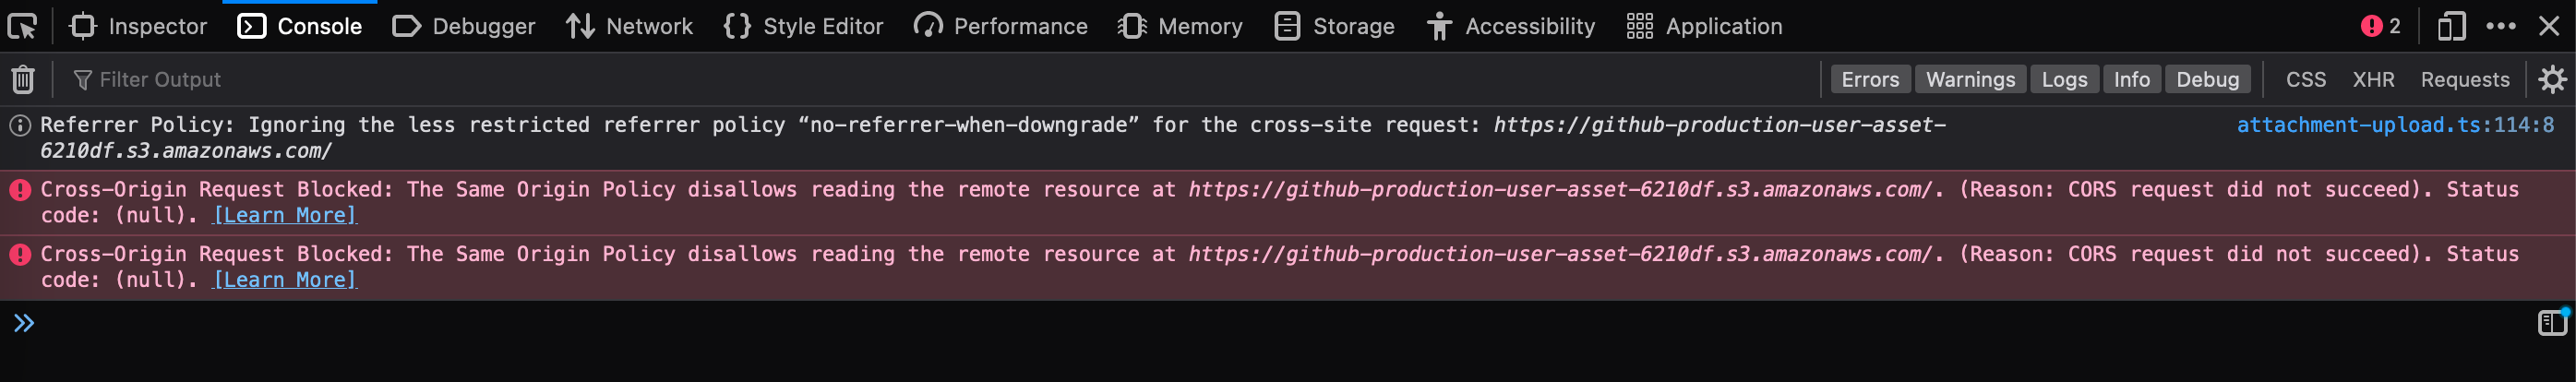The image size is (2576, 382).
Task: Switch to multi-line editor mode icon
Action: [x=2552, y=322]
